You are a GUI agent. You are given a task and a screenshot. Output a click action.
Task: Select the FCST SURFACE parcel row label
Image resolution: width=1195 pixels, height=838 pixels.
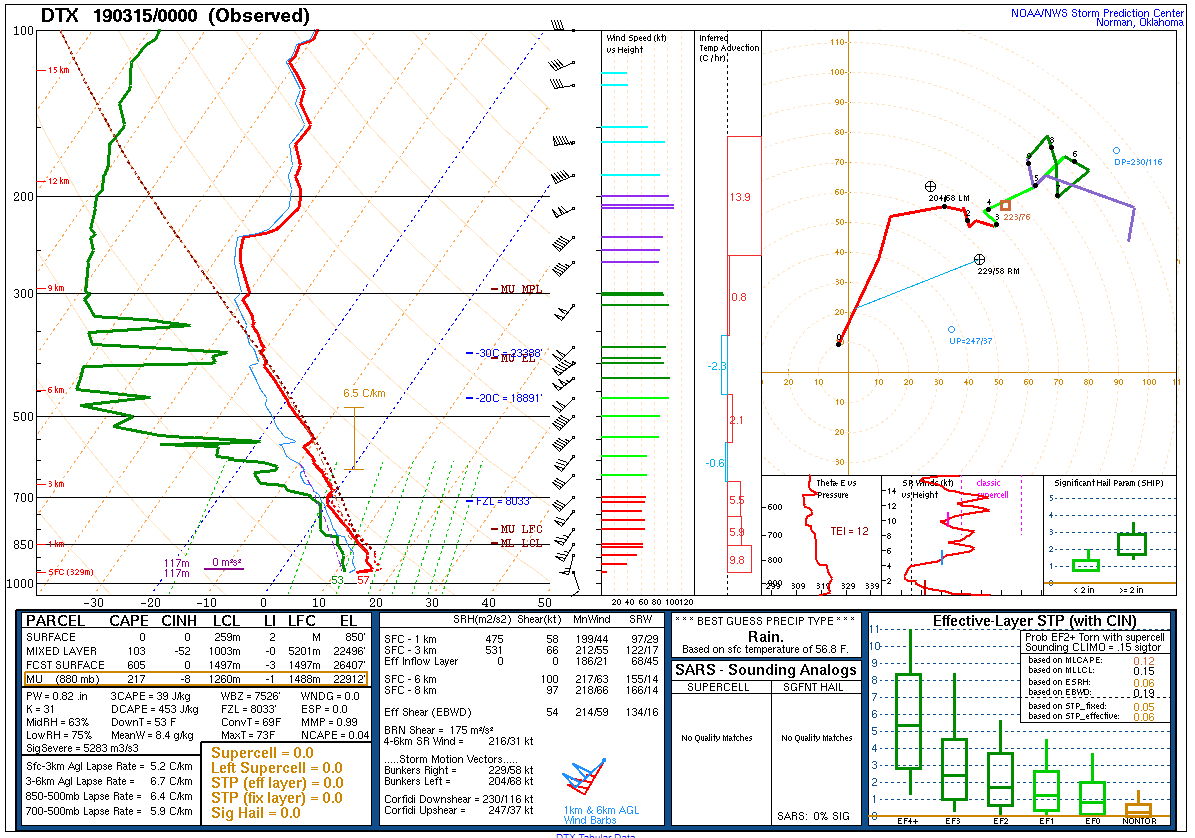(65, 665)
